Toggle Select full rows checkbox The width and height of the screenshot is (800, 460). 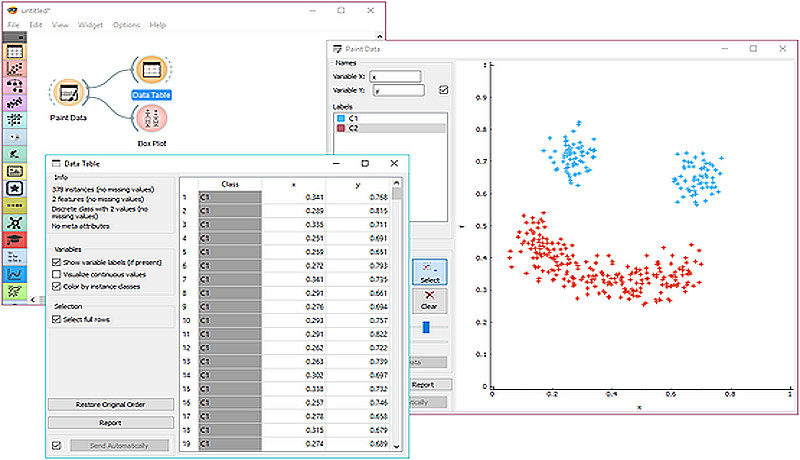57,319
